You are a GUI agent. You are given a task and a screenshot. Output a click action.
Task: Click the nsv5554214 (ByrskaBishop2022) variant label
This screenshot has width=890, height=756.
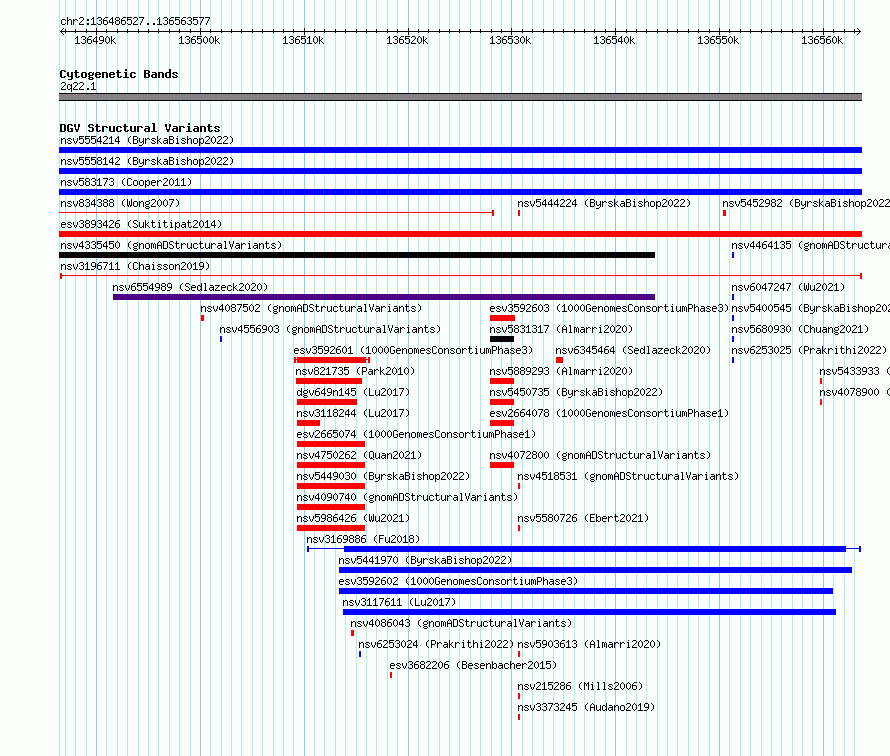(x=147, y=140)
